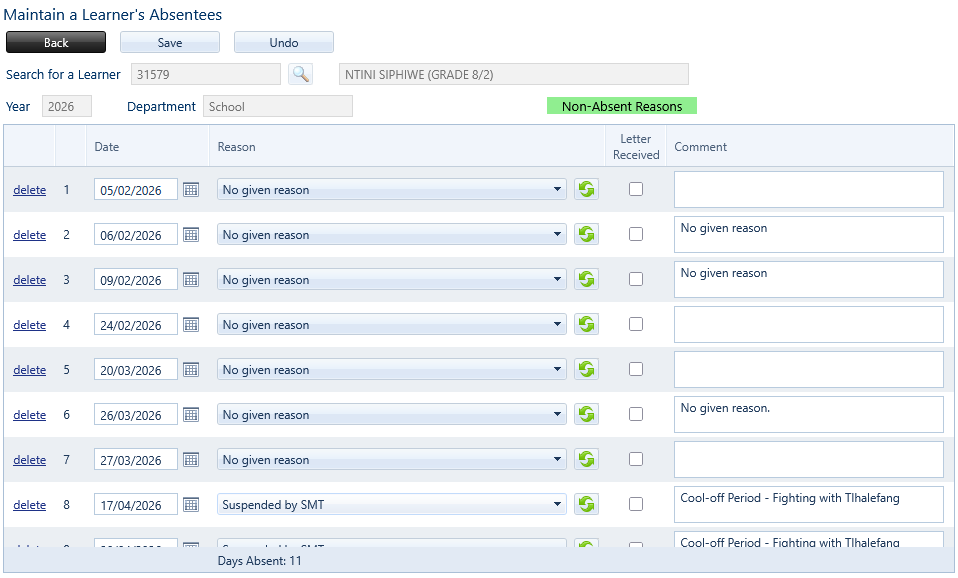958x578 pixels.
Task: Click green refresh icon in row 6
Action: tap(587, 414)
